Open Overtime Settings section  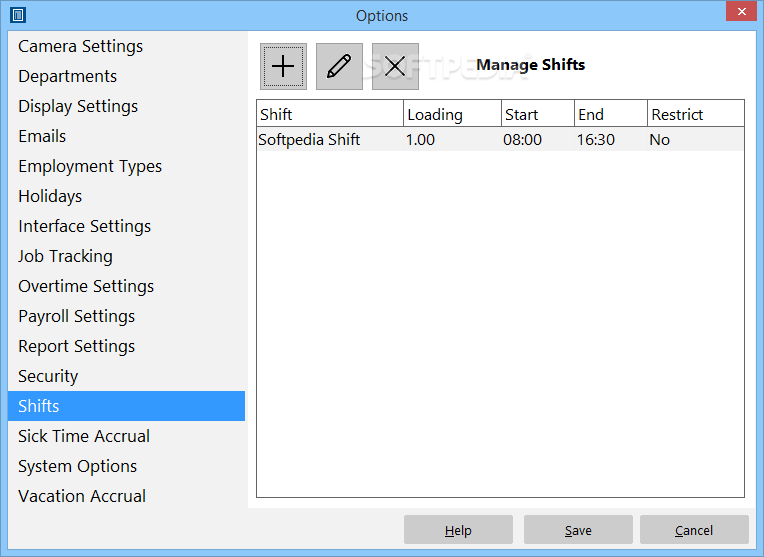tap(126, 286)
